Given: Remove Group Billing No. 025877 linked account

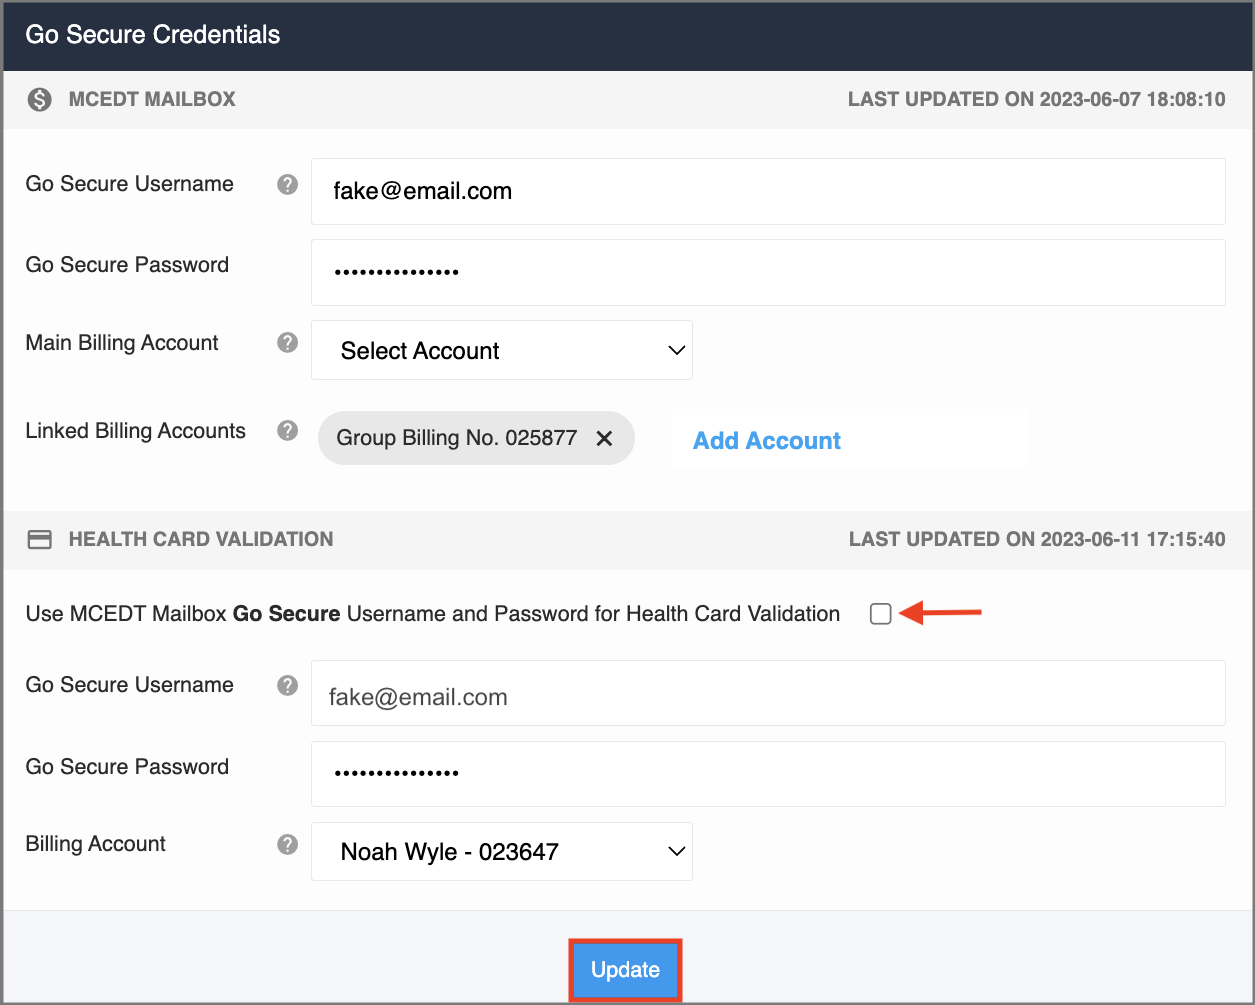Looking at the screenshot, I should (604, 438).
